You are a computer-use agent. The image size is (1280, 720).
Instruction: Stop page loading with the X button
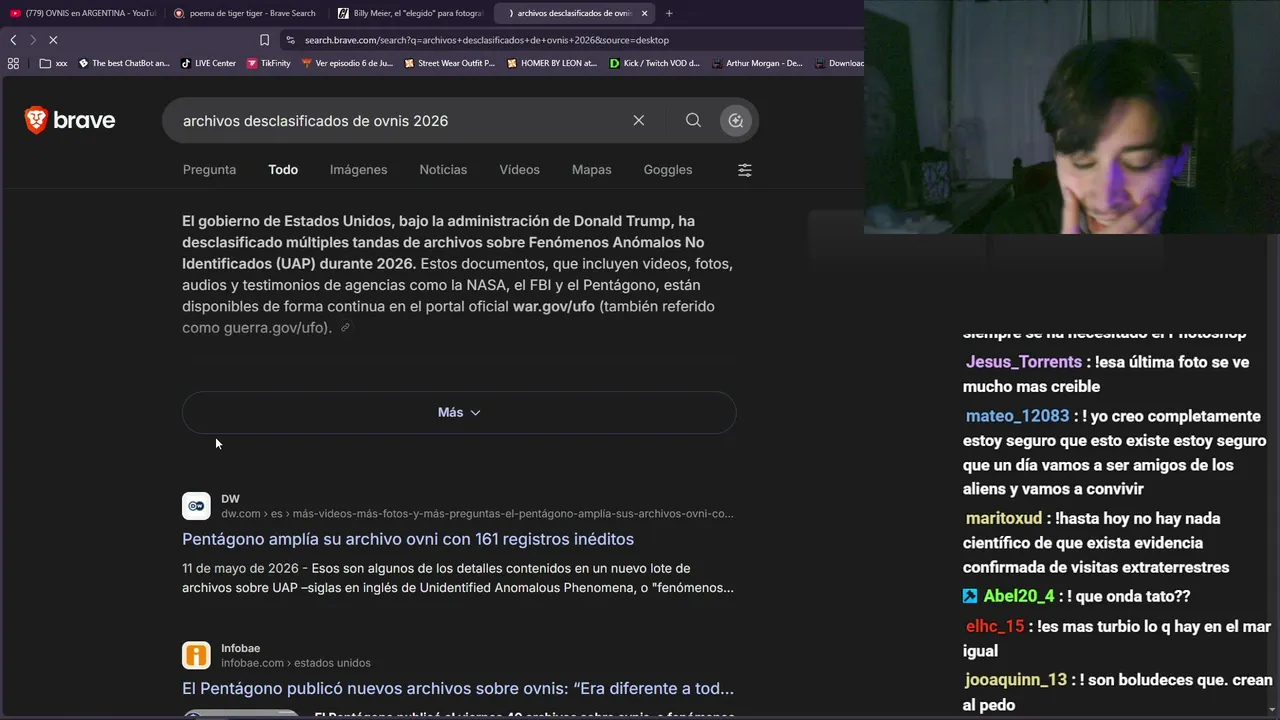[53, 40]
